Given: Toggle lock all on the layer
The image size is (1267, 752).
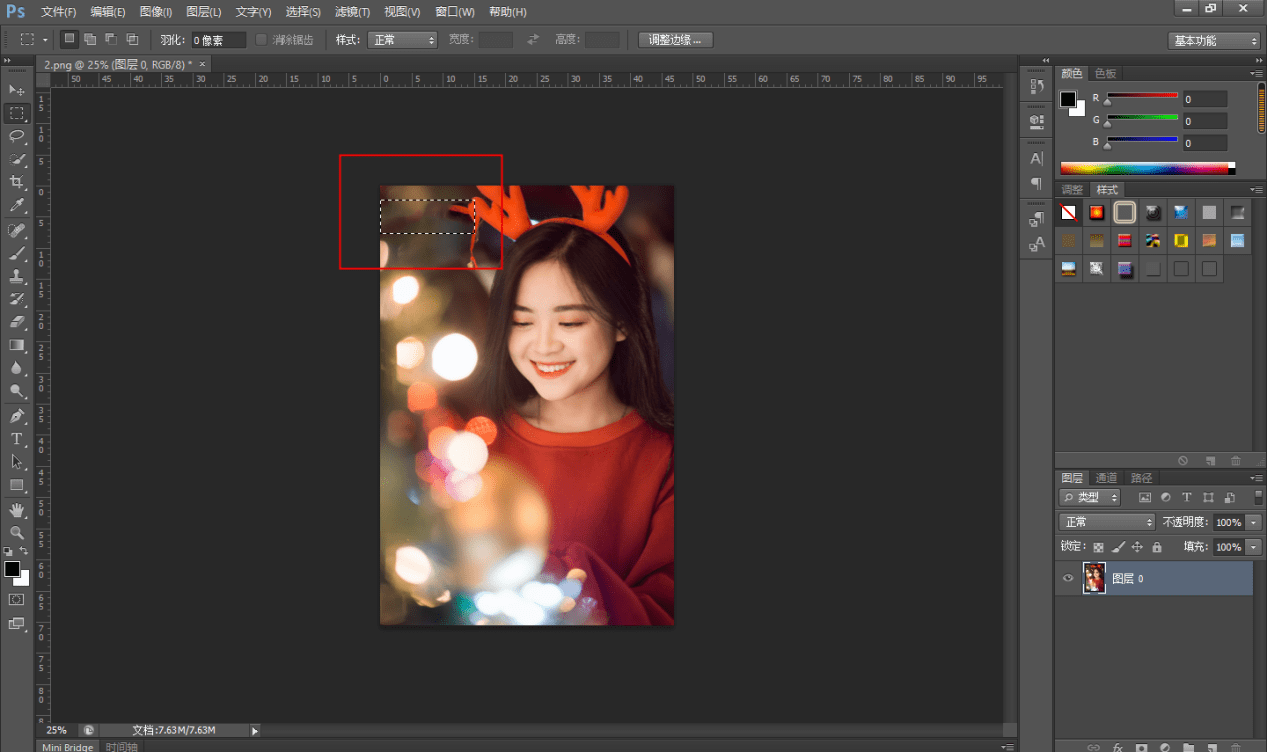Looking at the screenshot, I should 1156,547.
